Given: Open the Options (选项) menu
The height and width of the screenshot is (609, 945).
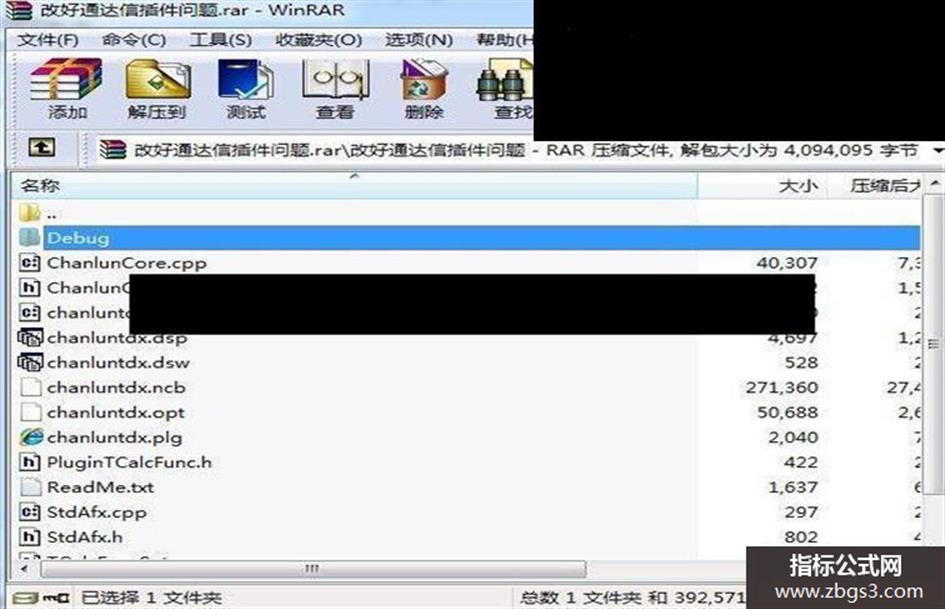Looking at the screenshot, I should [x=419, y=40].
